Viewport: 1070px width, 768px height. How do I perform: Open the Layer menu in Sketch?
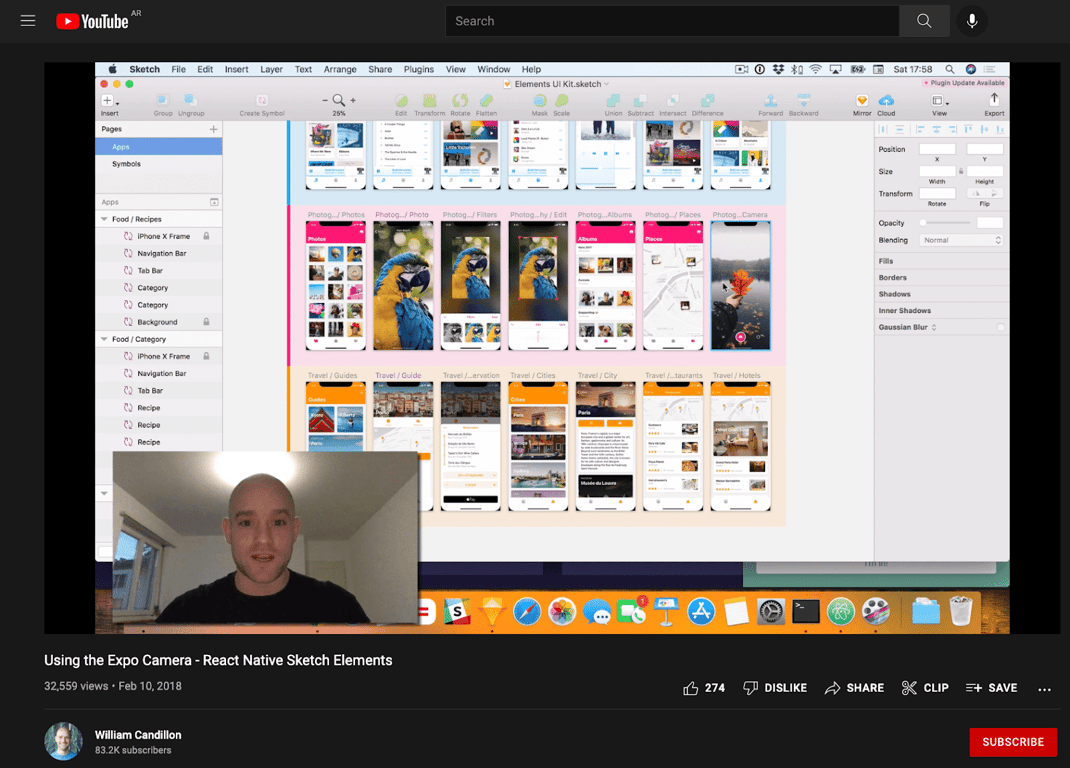click(x=271, y=69)
